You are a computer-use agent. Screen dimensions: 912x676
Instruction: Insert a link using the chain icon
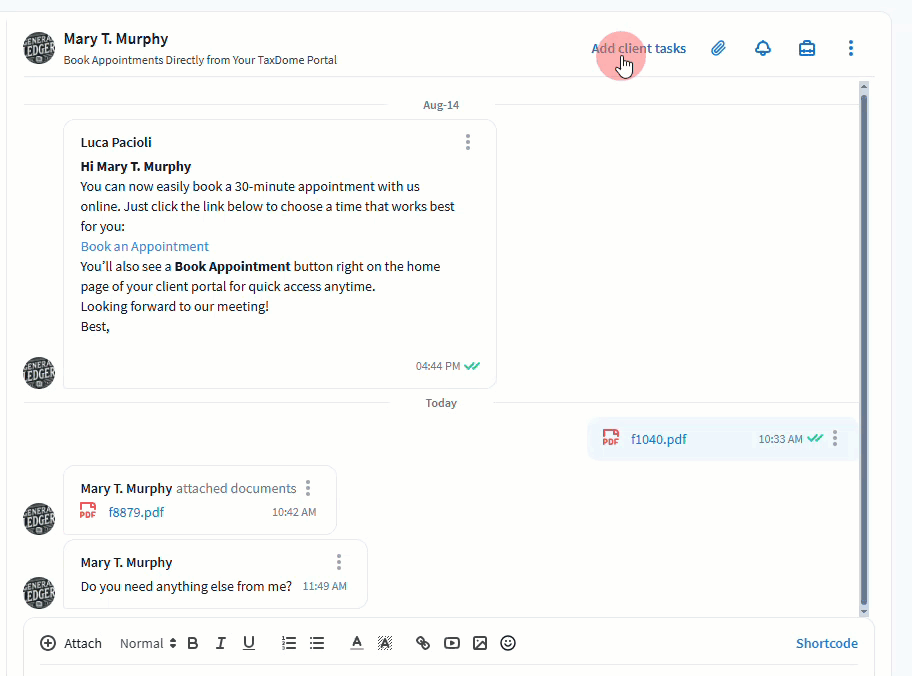(423, 643)
